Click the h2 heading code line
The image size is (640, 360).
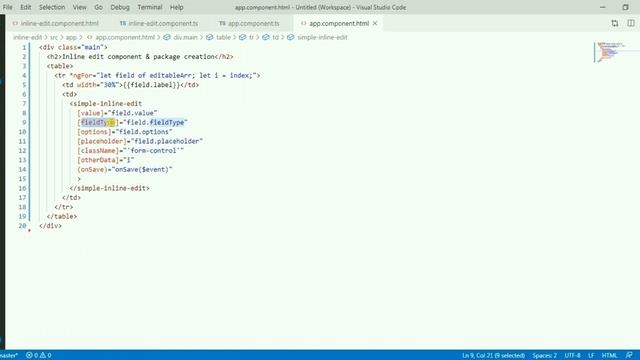point(140,57)
